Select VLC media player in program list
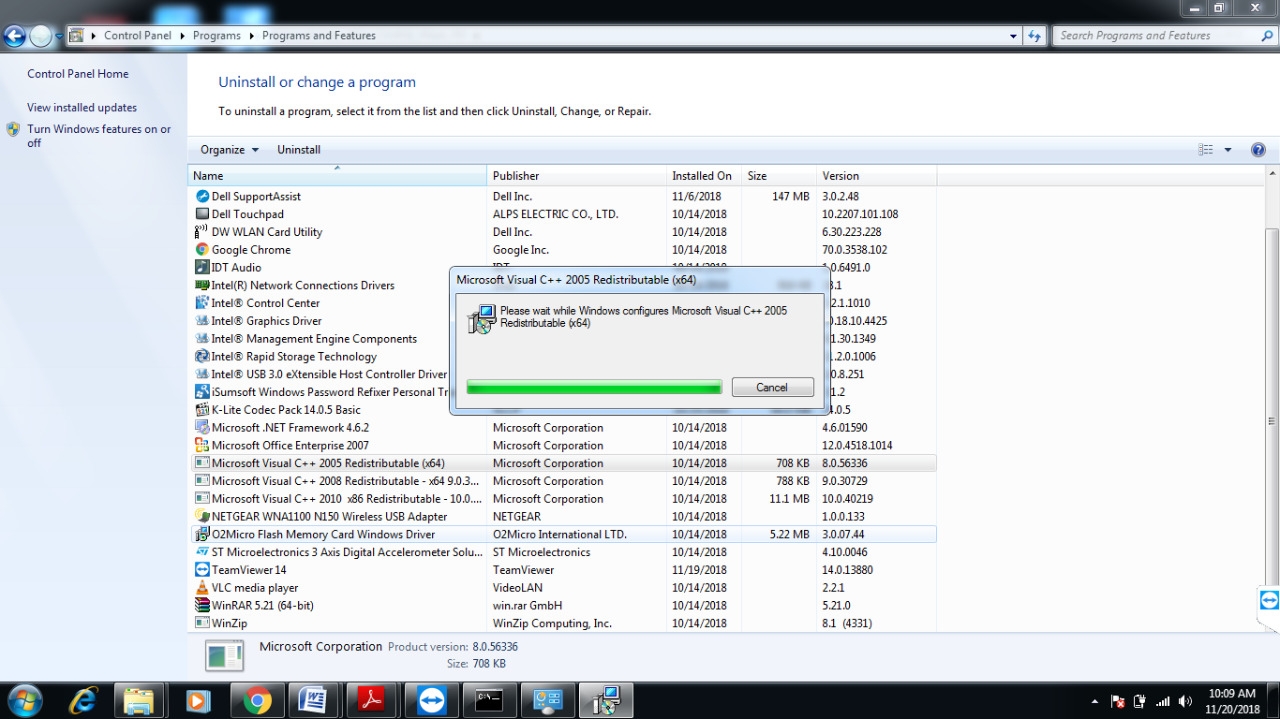 tap(255, 588)
